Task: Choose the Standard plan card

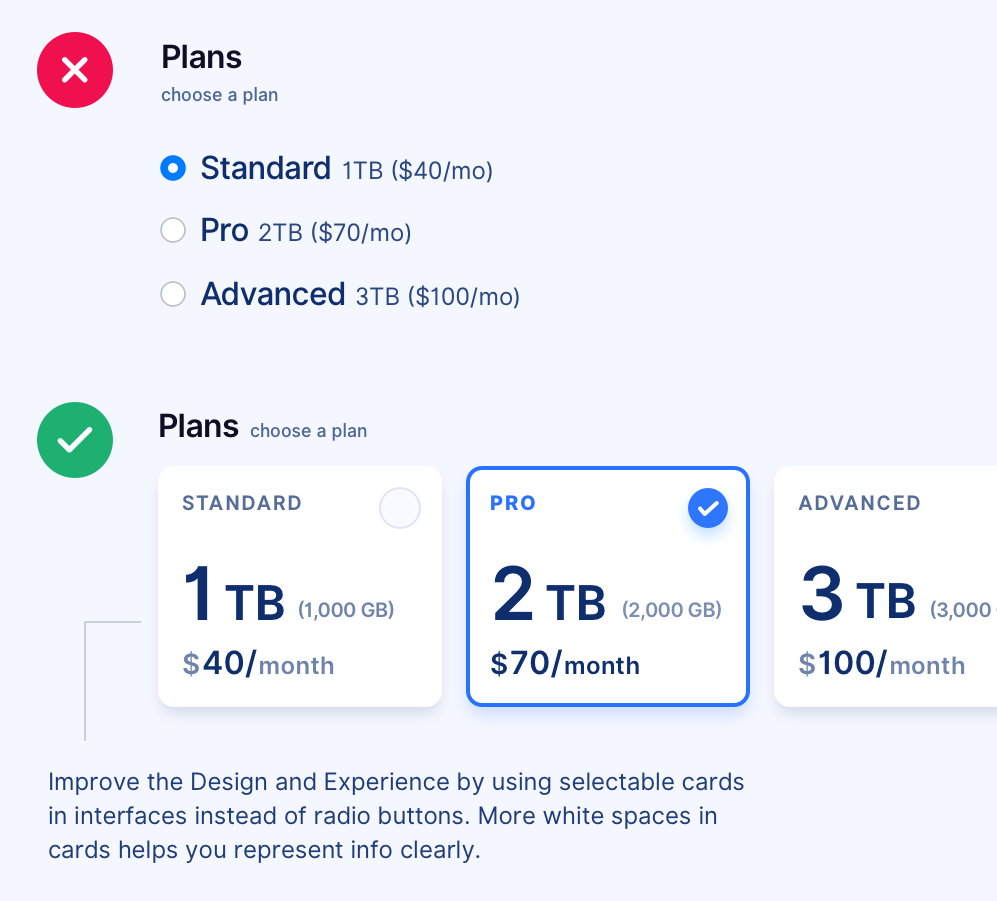Action: coord(300,586)
